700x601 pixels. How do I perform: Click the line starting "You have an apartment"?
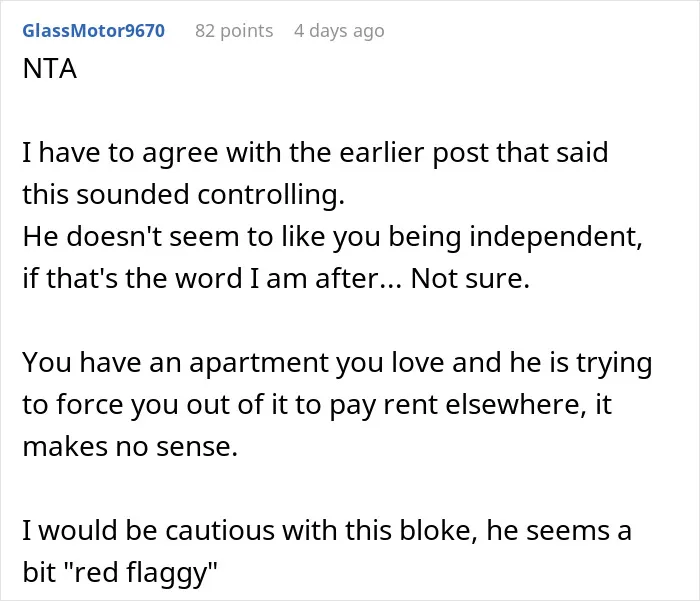[337, 363]
